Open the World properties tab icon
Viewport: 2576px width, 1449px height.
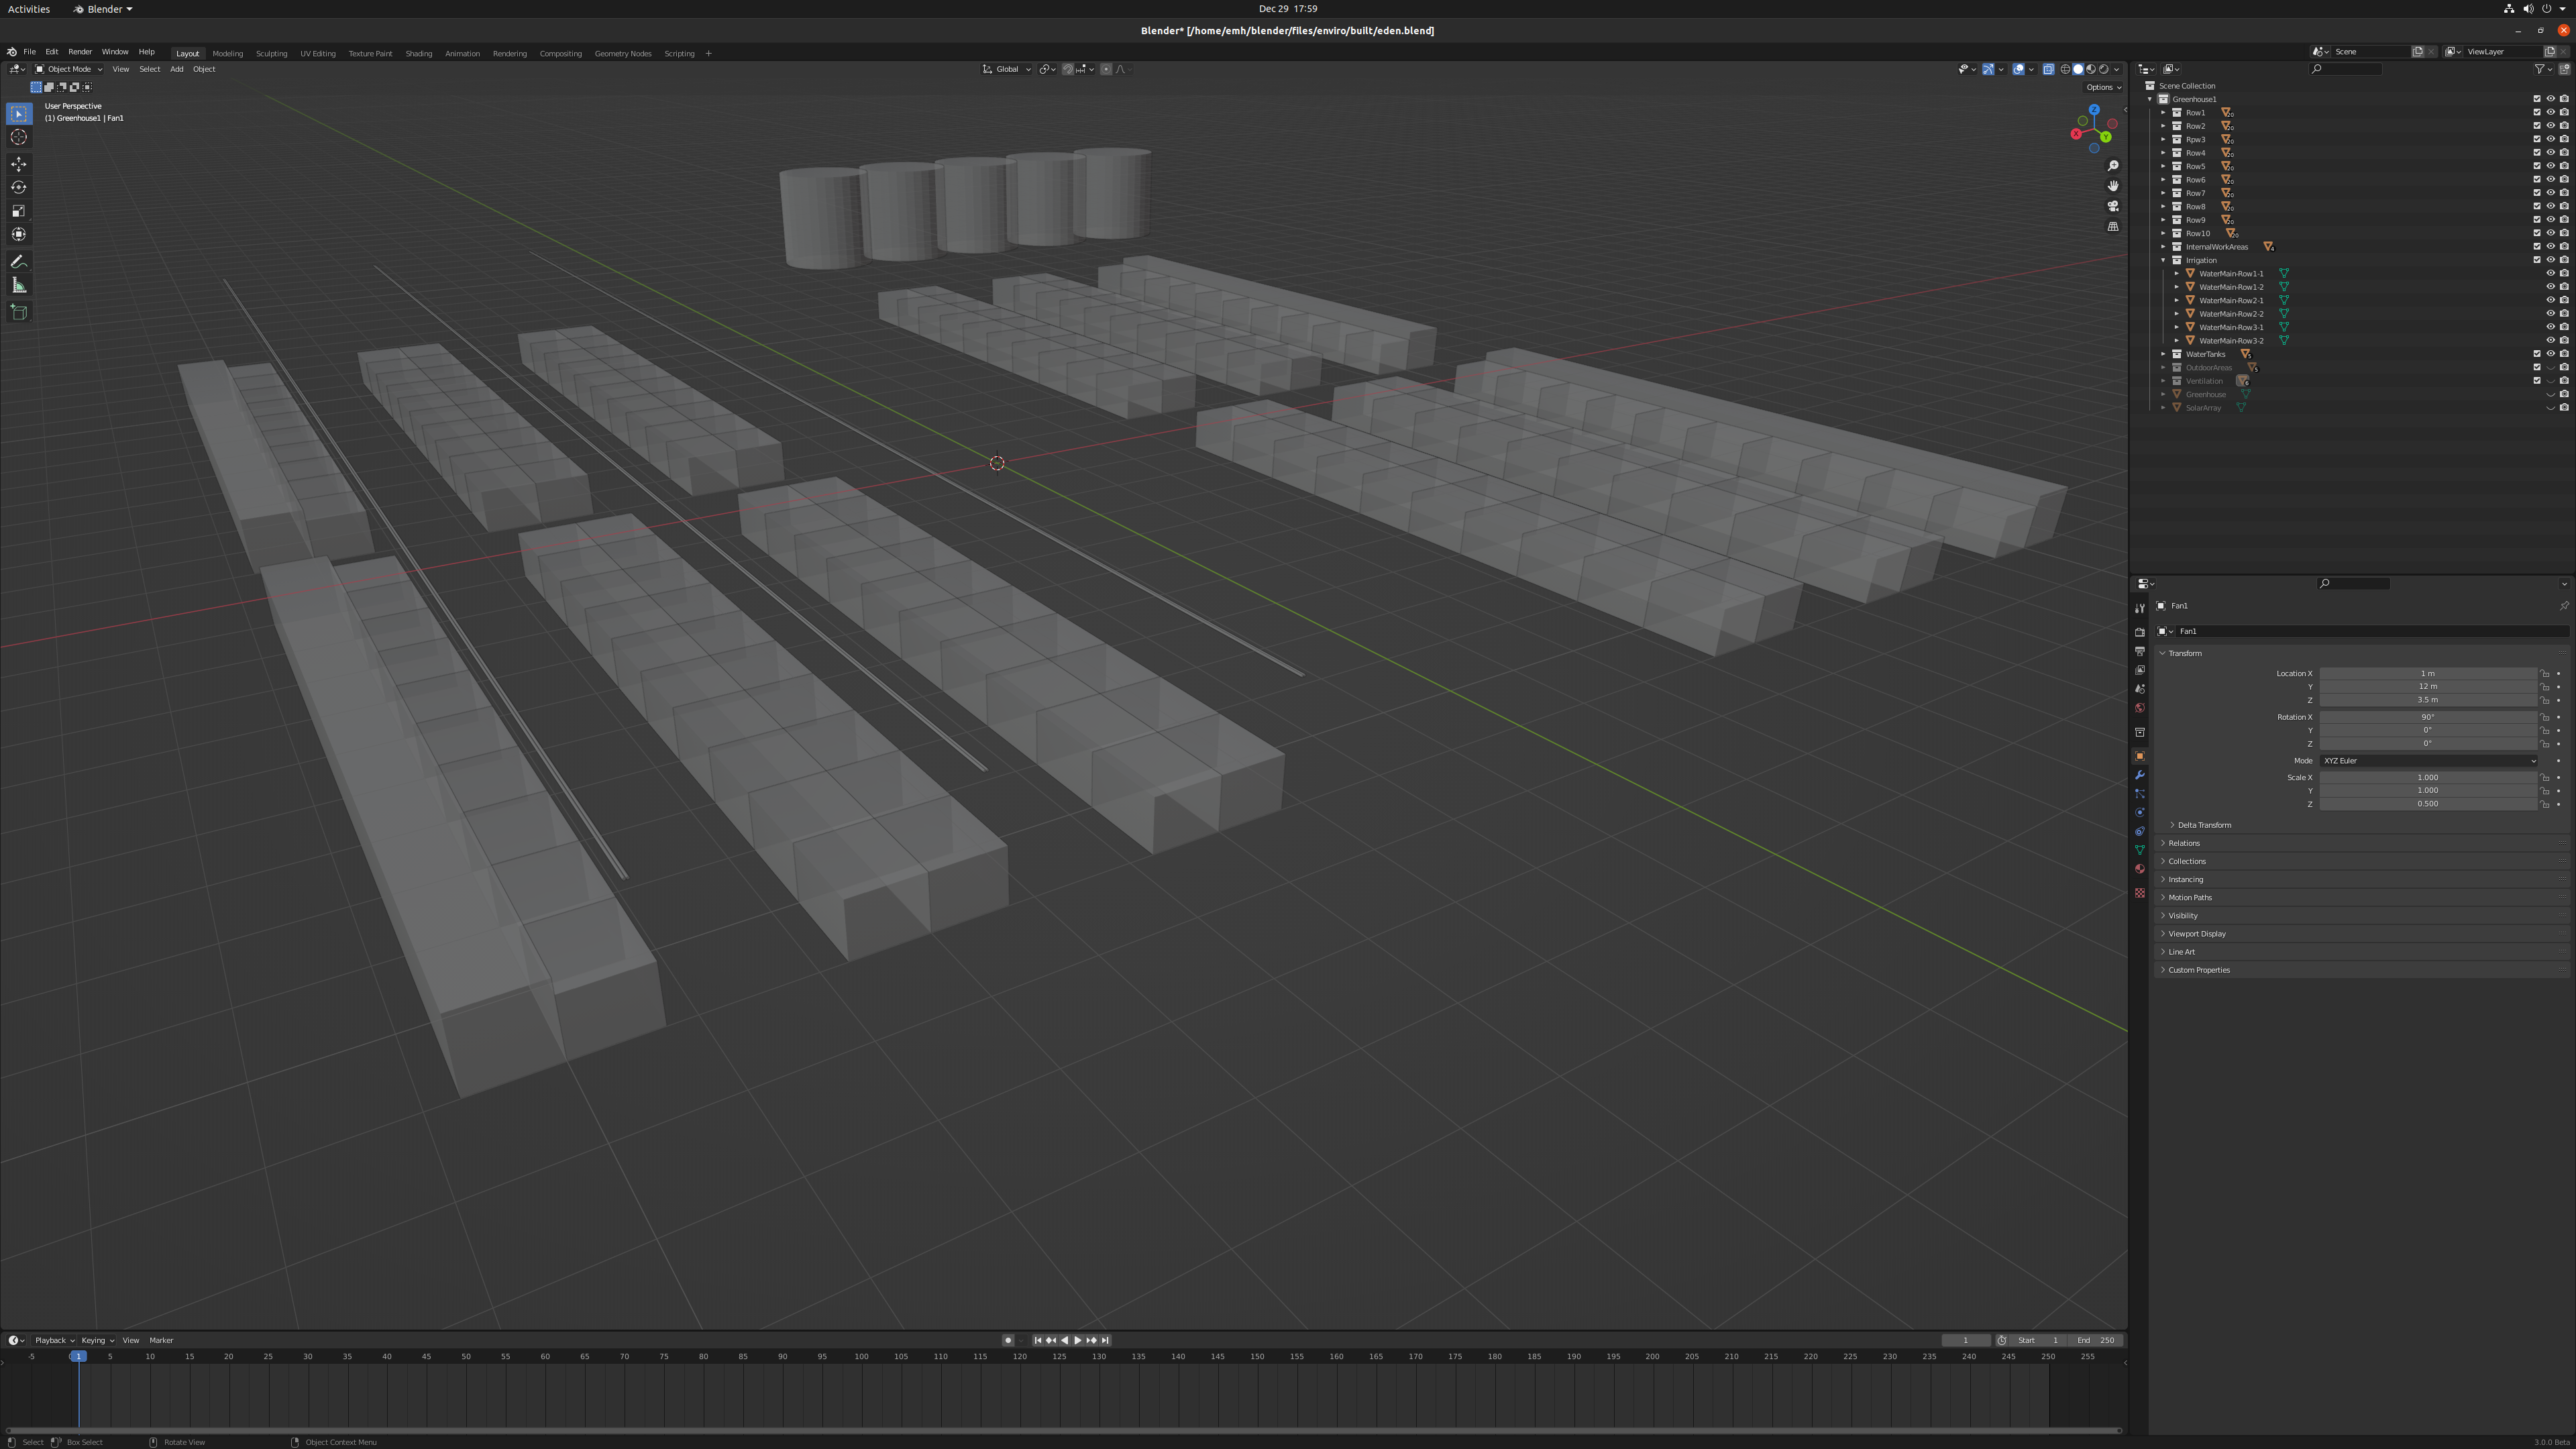2139,708
